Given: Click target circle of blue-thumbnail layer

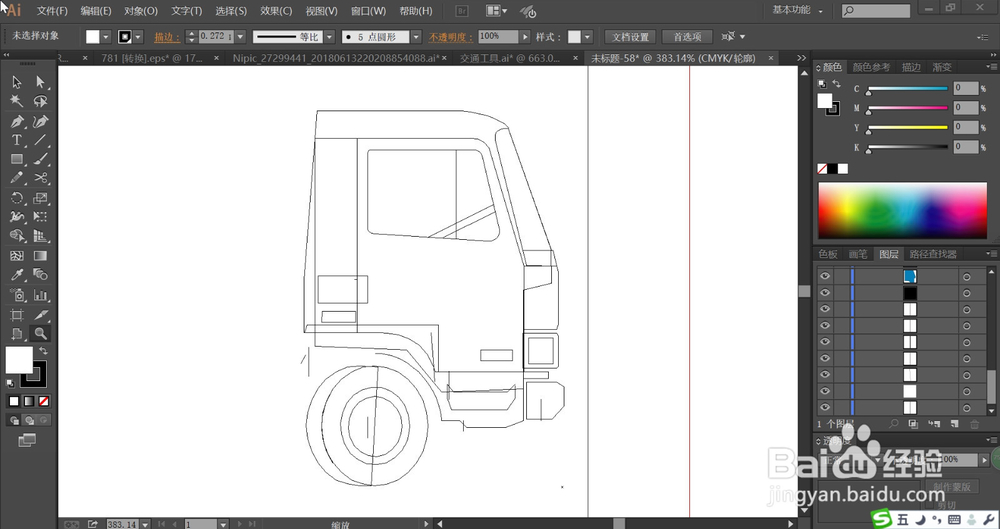Looking at the screenshot, I should click(x=966, y=276).
